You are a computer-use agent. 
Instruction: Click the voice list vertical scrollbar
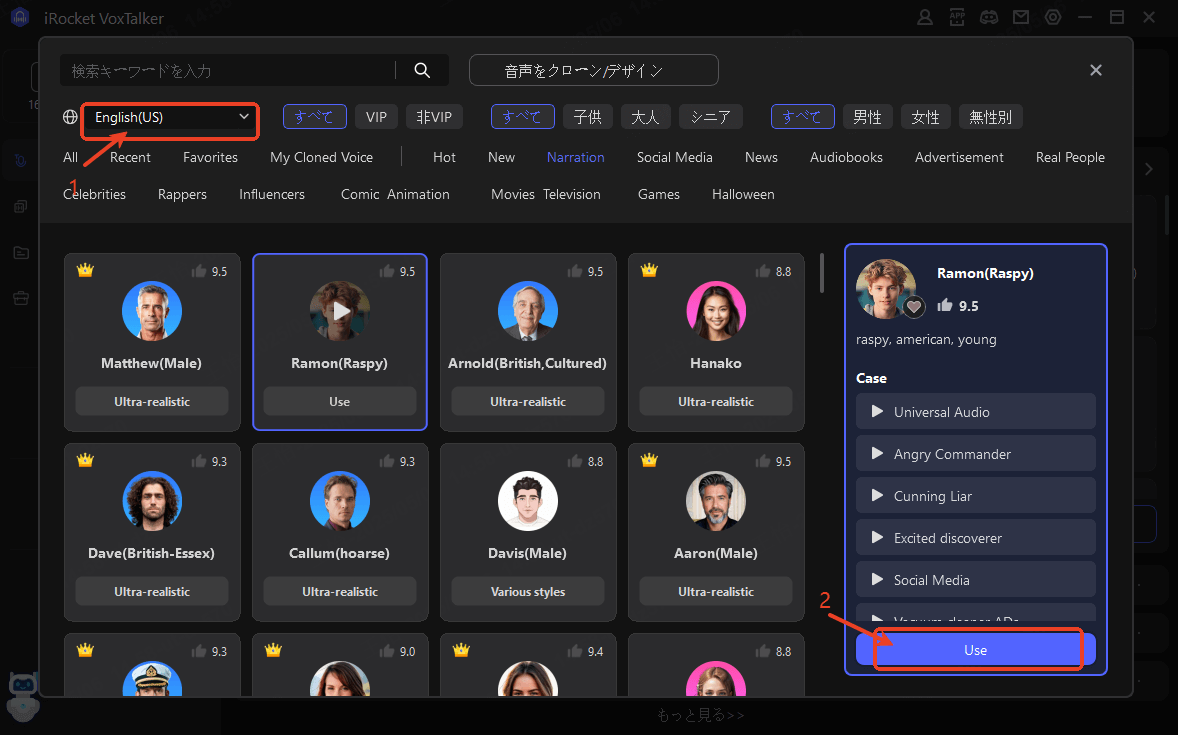pyautogui.click(x=822, y=273)
